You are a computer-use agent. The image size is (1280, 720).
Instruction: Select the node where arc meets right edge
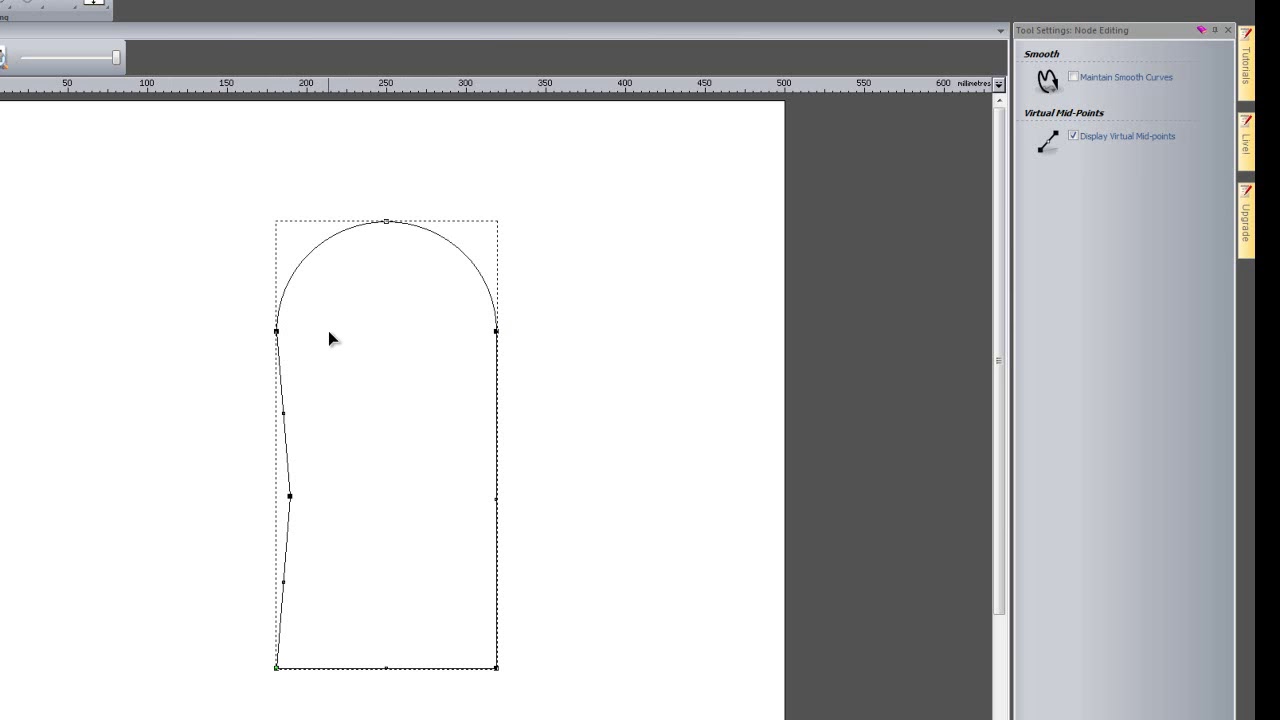(x=496, y=331)
